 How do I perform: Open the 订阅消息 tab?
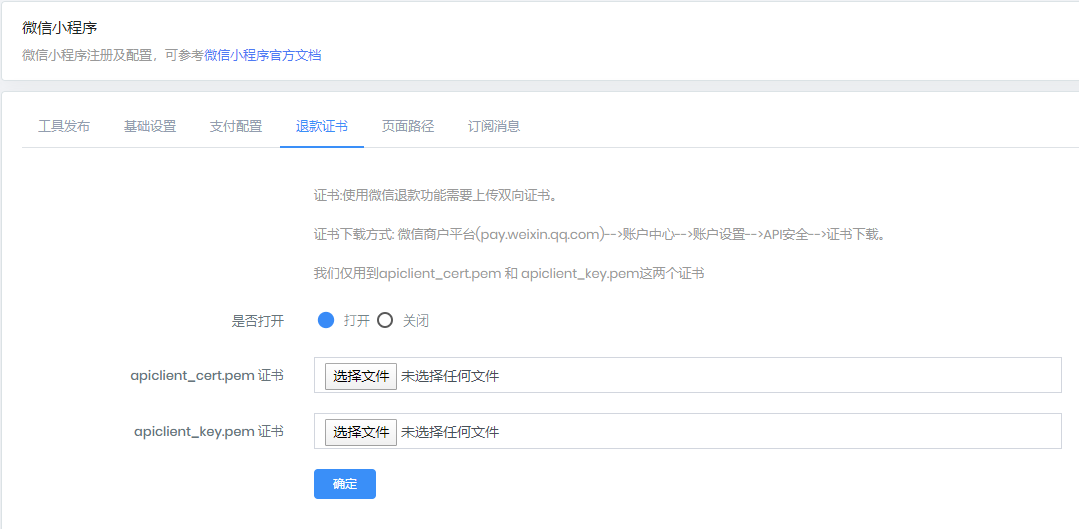tap(494, 126)
